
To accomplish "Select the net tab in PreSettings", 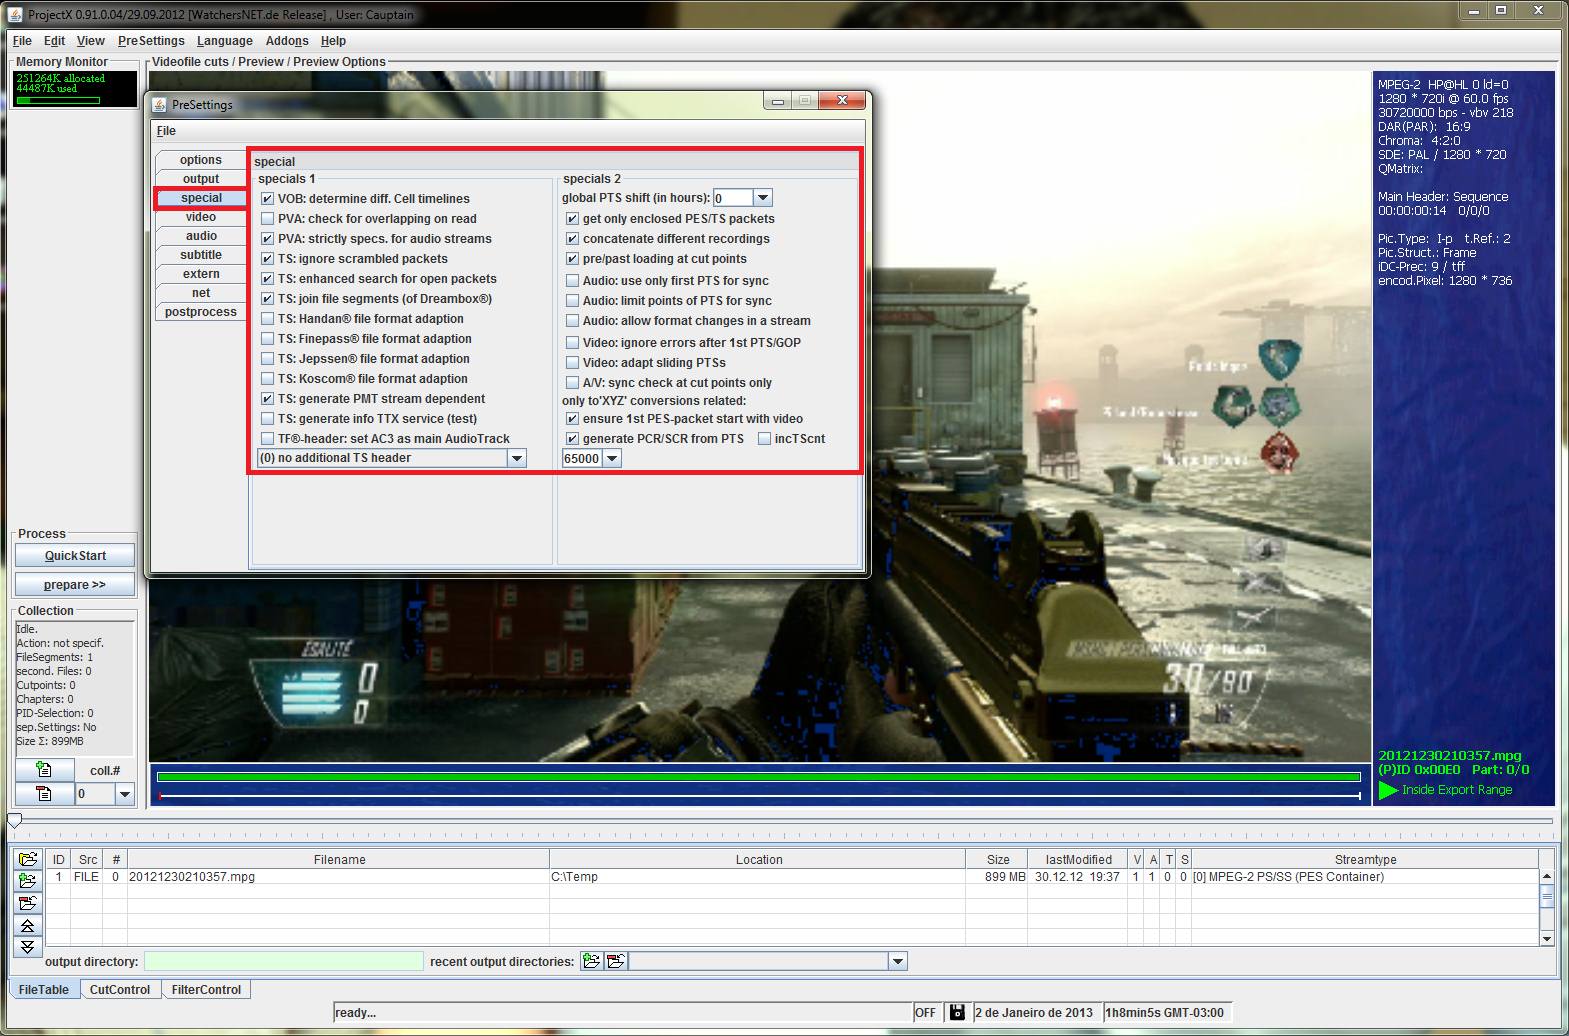I will [x=201, y=293].
